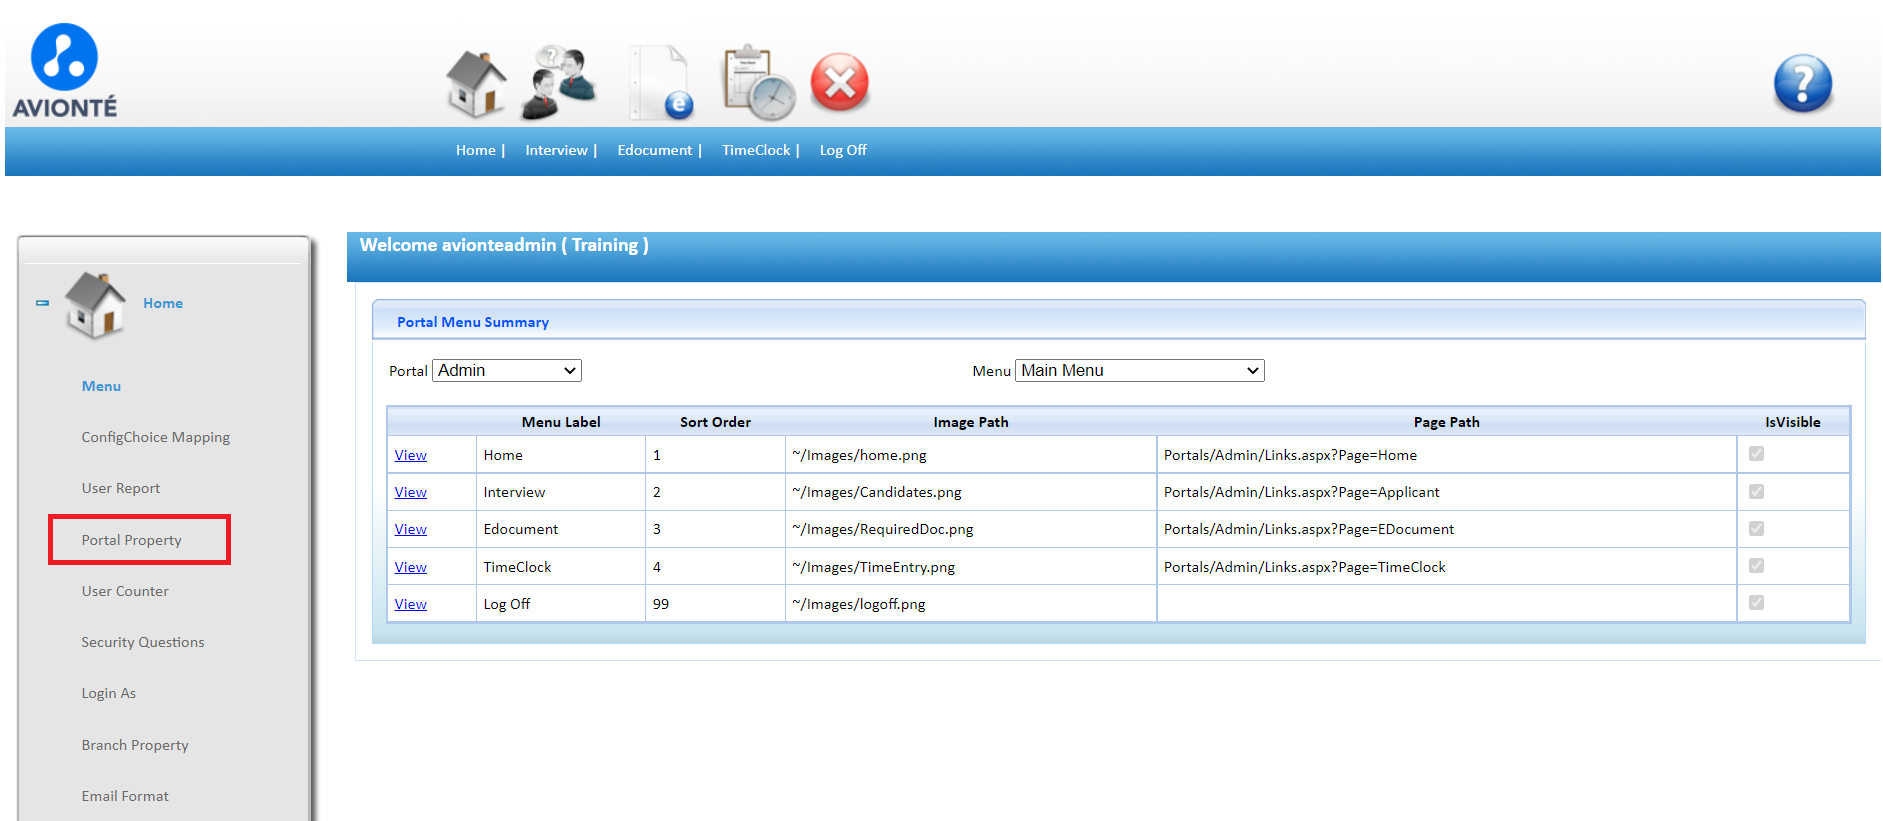The width and height of the screenshot is (1883, 821).
Task: Open the Portal dropdown set to Admin
Action: point(507,371)
